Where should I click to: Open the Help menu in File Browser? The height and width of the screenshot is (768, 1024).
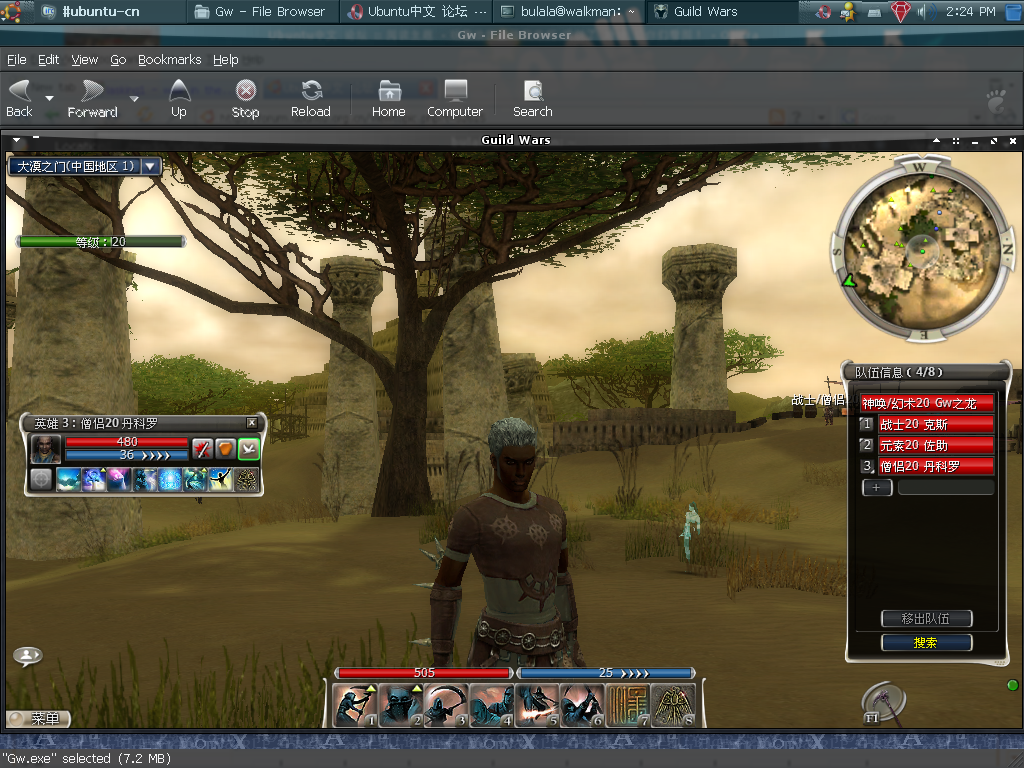coord(226,60)
